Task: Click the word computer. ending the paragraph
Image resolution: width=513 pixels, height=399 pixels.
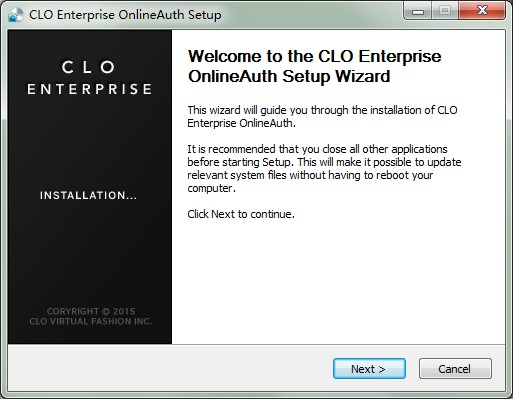Action: [x=211, y=188]
